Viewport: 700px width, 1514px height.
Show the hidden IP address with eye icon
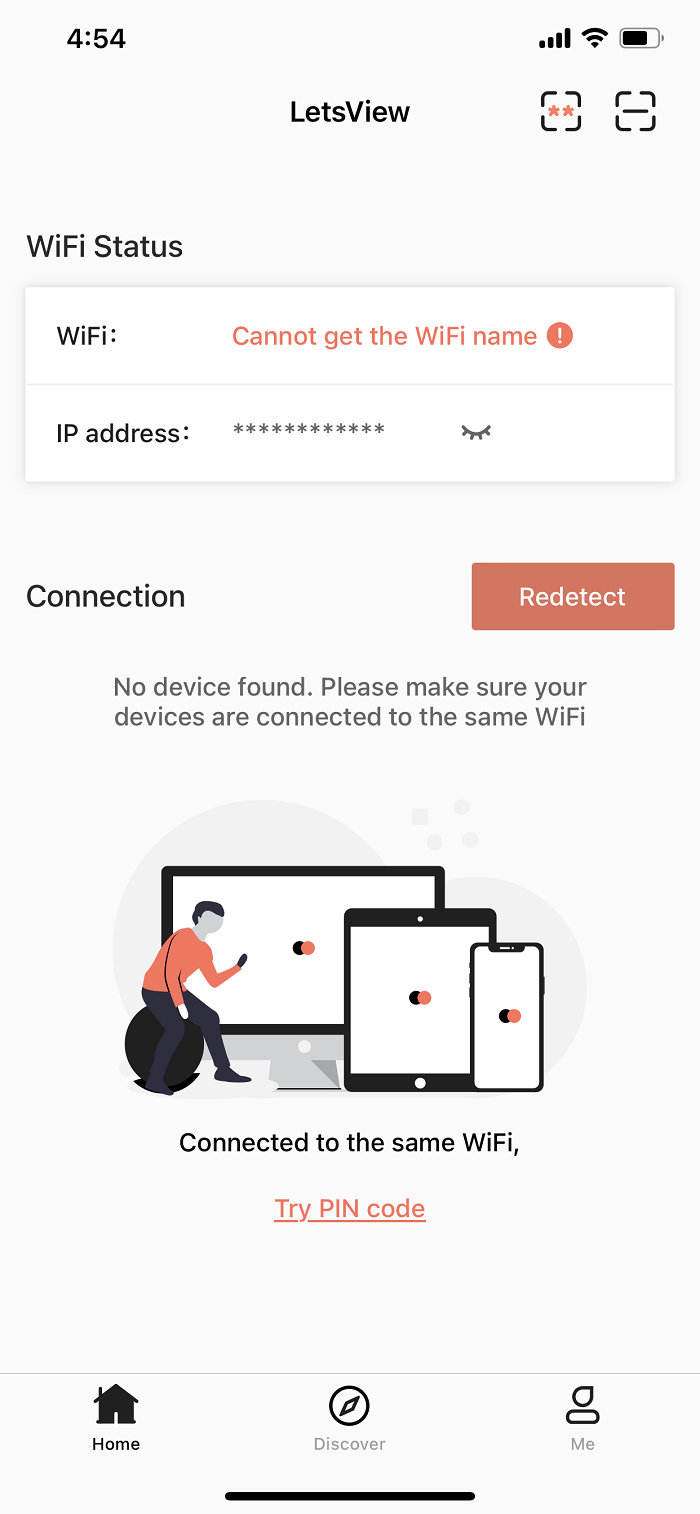point(476,432)
